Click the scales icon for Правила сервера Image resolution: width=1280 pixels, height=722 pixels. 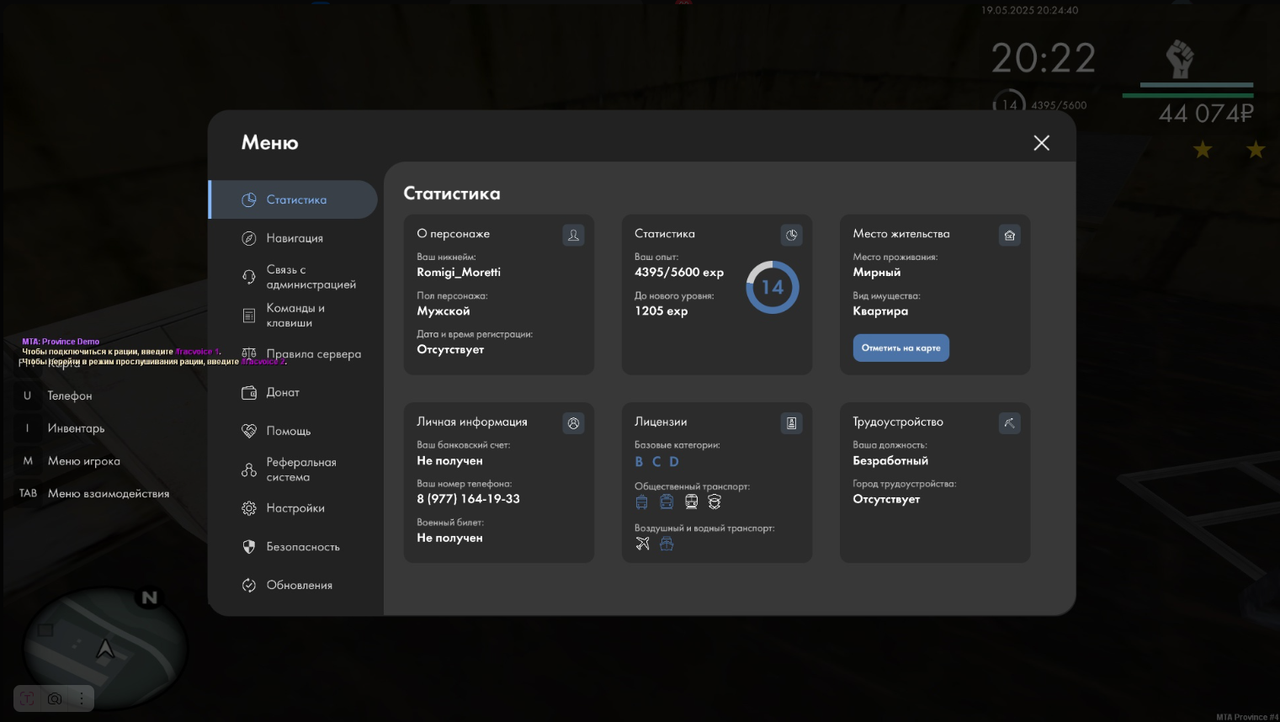click(249, 354)
